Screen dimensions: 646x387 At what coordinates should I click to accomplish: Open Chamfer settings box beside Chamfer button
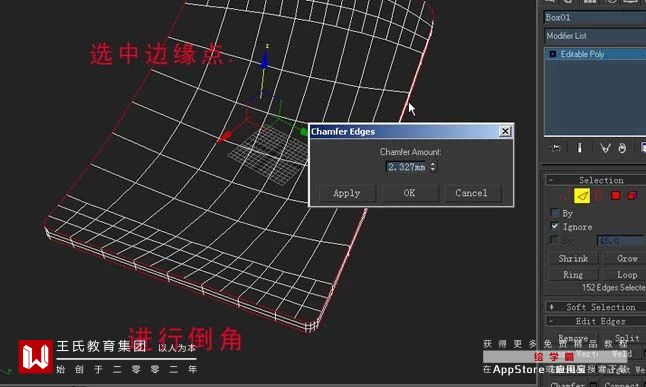[x=594, y=385]
